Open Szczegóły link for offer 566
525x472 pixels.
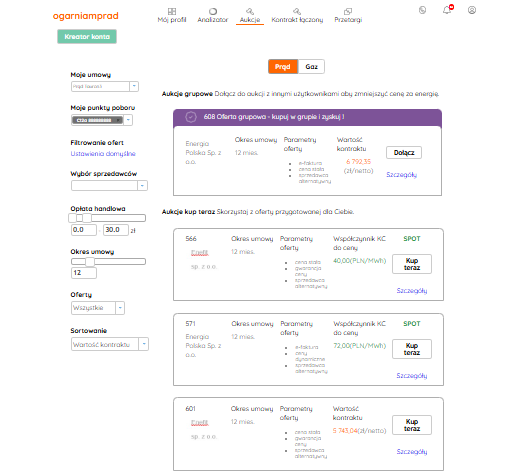(412, 291)
